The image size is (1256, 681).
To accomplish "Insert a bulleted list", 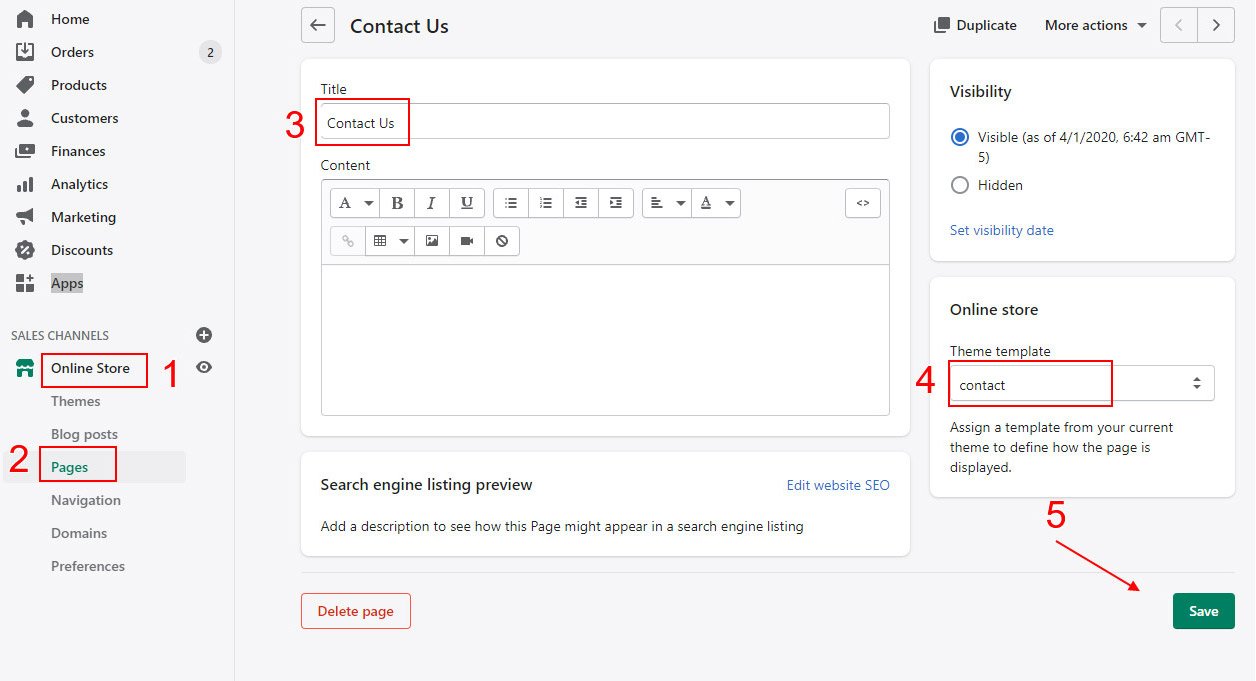I will [511, 203].
